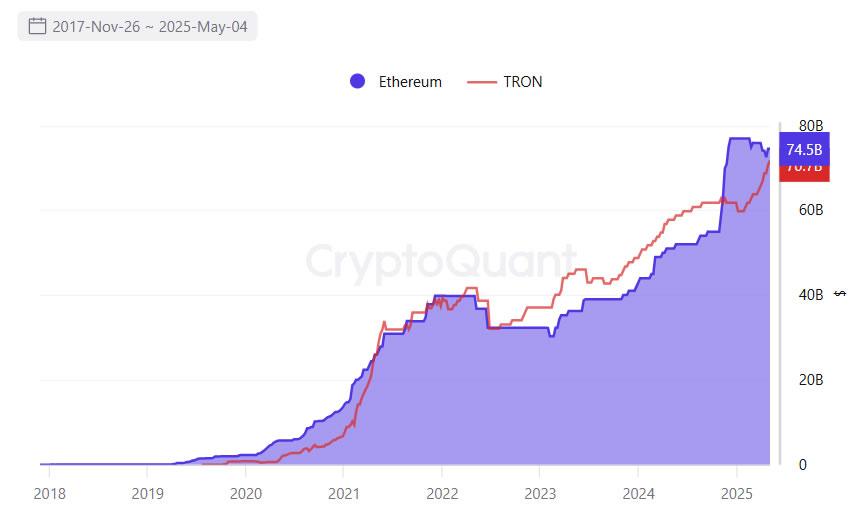Select the 2025 x-axis marker
Image resolution: width=864 pixels, height=523 pixels.
(x=736, y=493)
